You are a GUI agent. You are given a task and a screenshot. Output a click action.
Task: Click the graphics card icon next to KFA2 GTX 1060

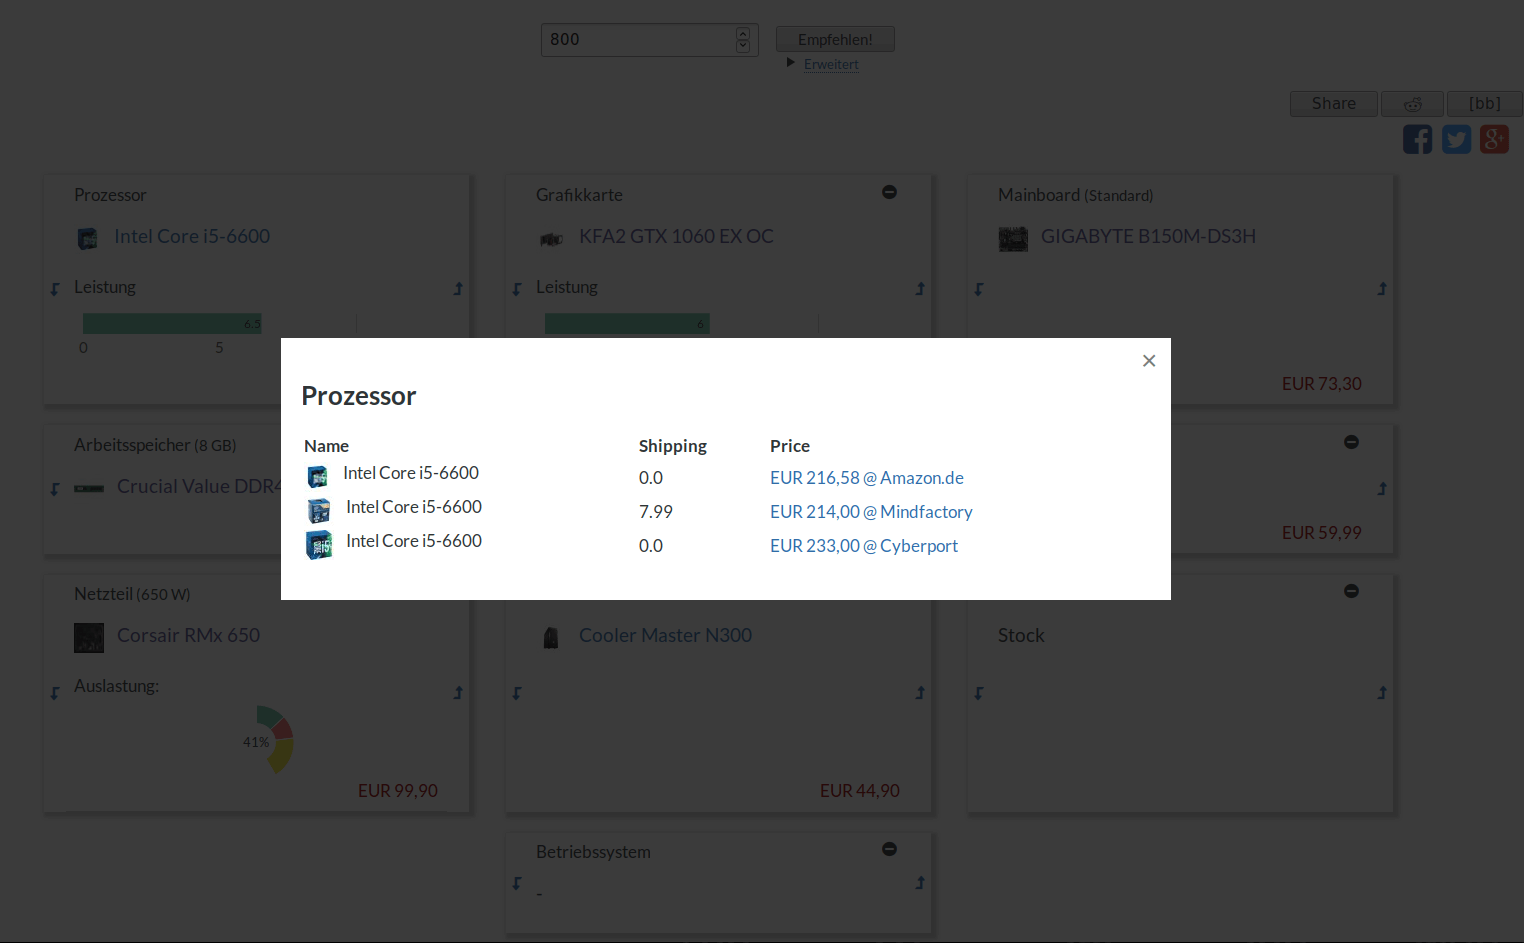(551, 239)
